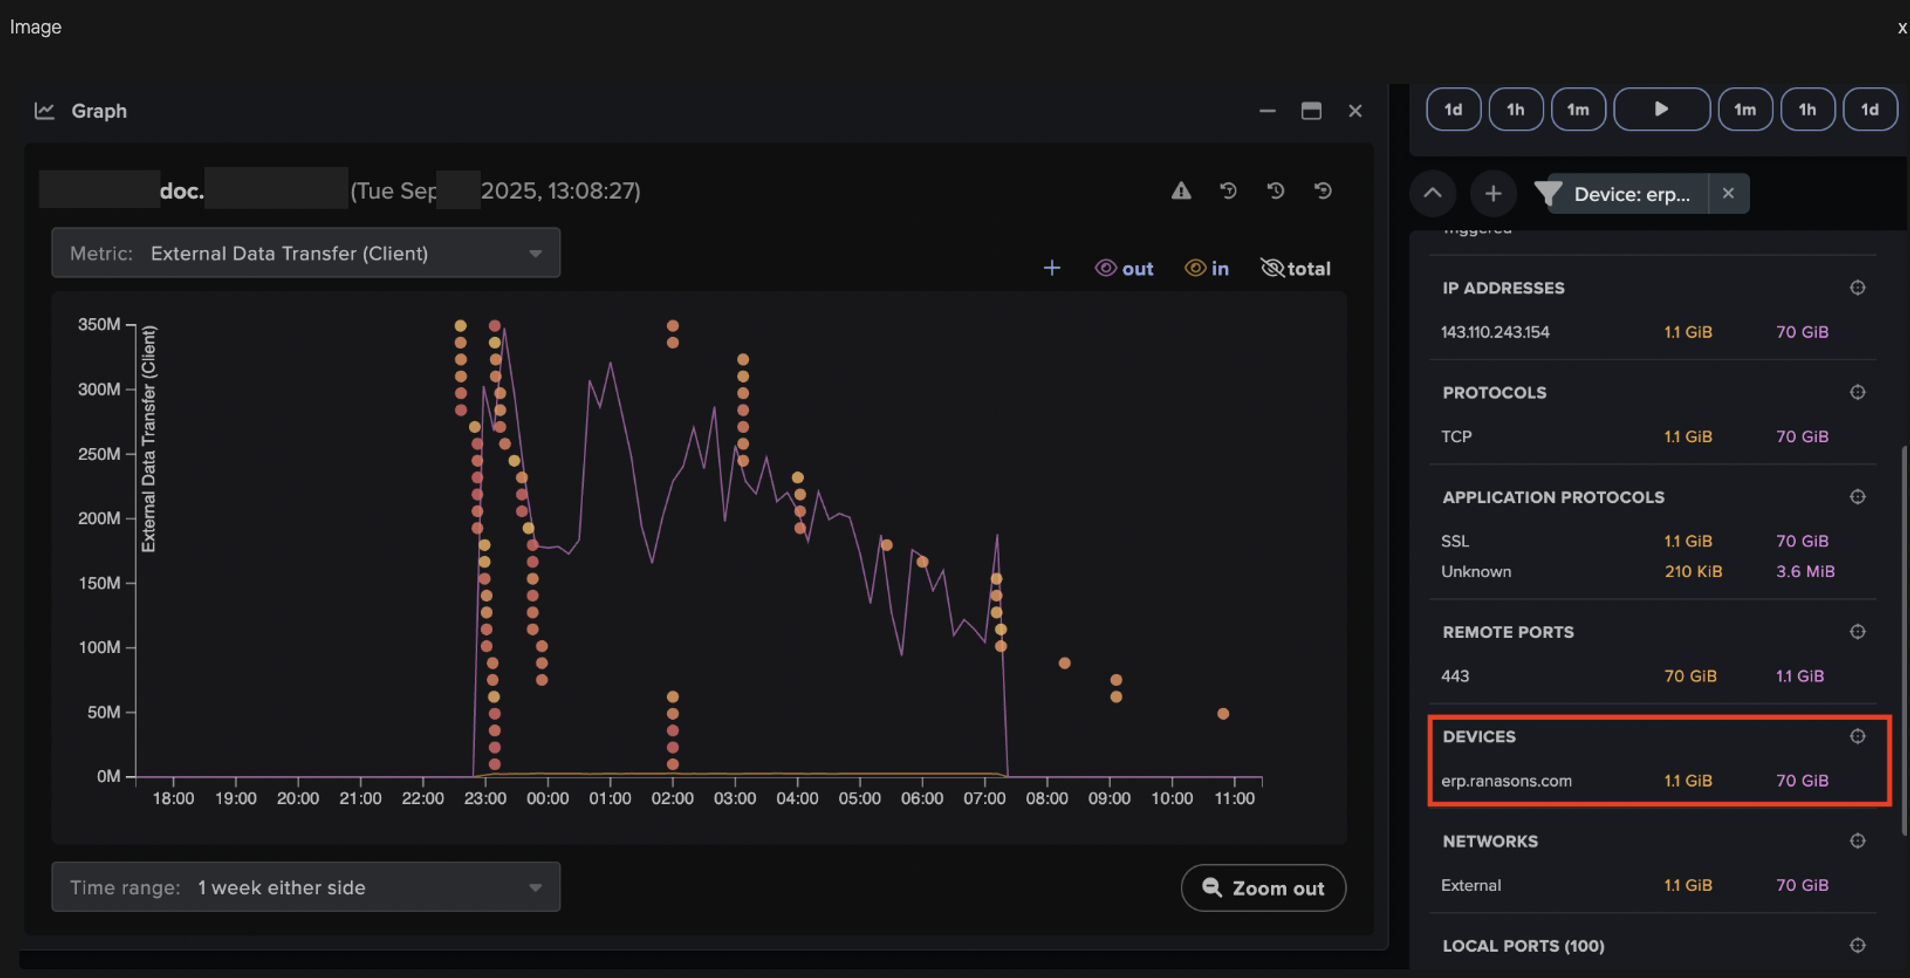Select the External network row

[x=1652, y=885]
